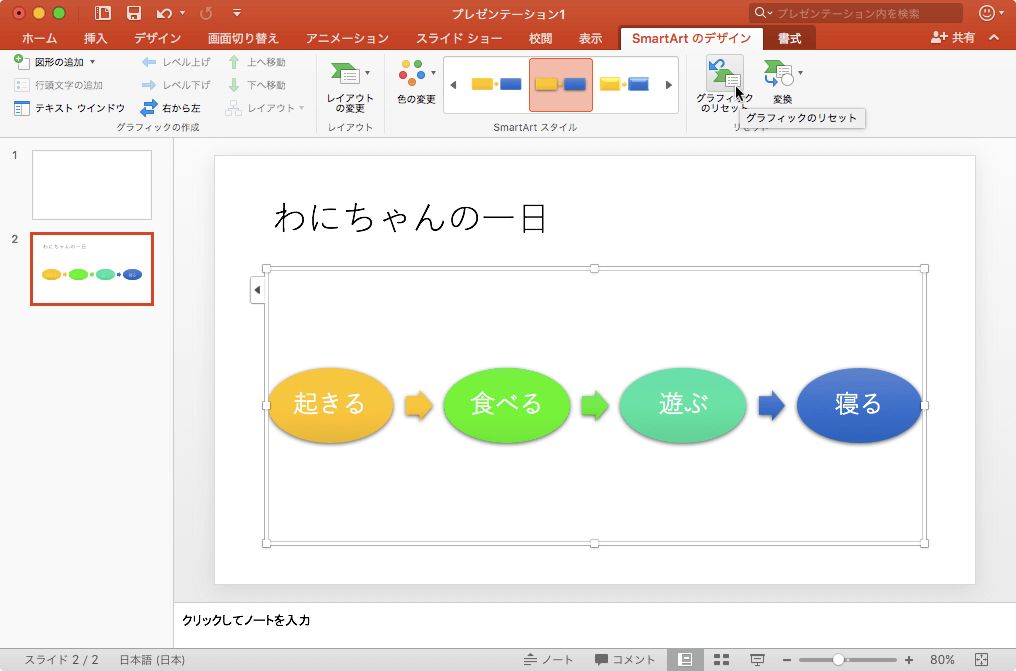Toggle ノート view in the status bar
Screen dimensions: 1016x671
click(x=548, y=659)
